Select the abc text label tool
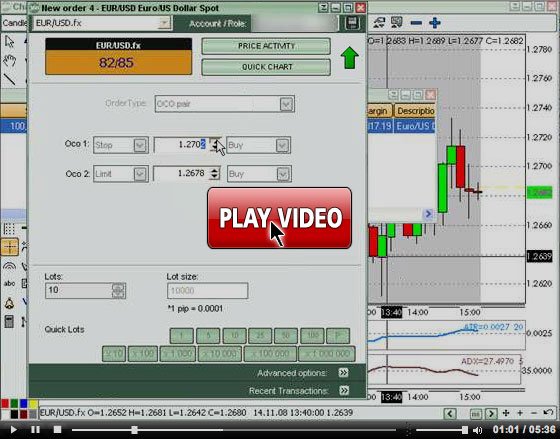Screen dimensions: 560x439 pyautogui.click(x=9, y=283)
